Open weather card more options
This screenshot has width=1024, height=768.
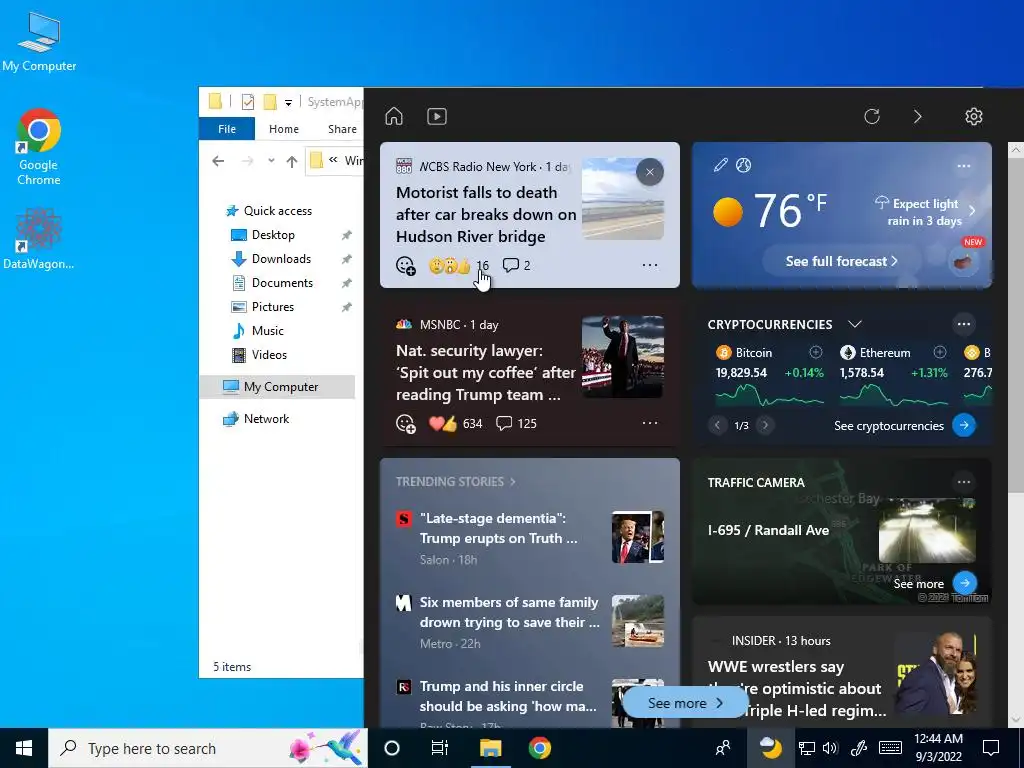coord(964,166)
